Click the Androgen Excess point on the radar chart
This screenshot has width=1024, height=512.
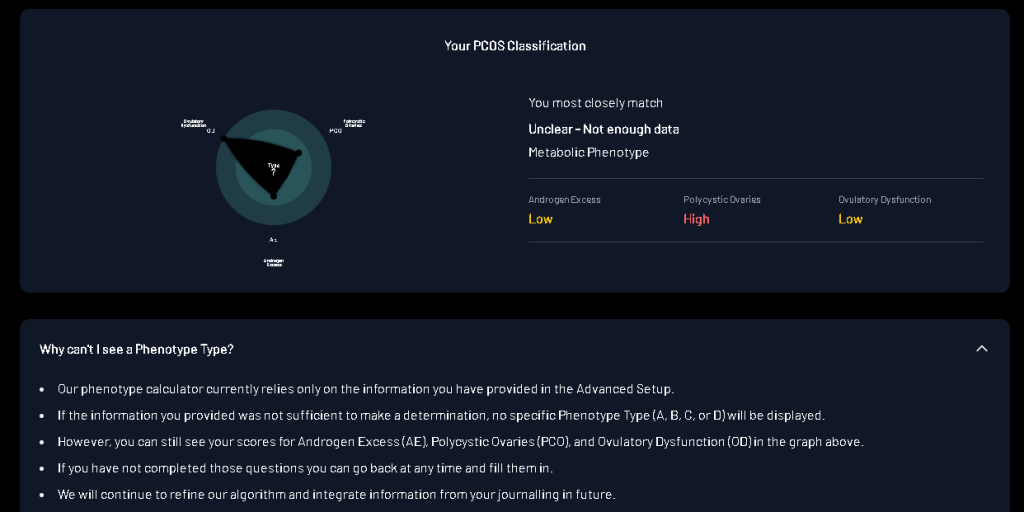tap(273, 196)
